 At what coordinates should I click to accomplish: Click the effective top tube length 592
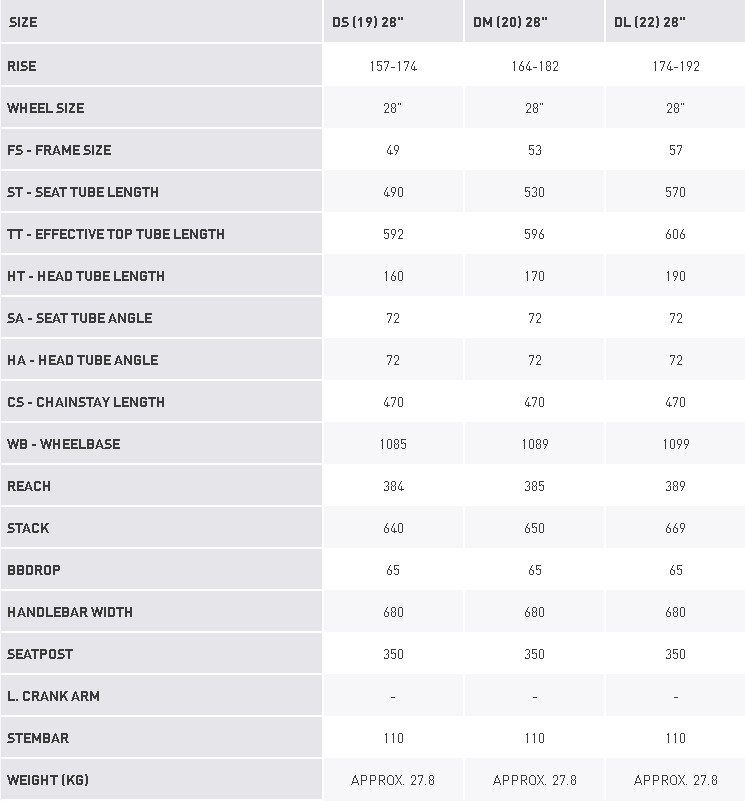click(x=393, y=234)
